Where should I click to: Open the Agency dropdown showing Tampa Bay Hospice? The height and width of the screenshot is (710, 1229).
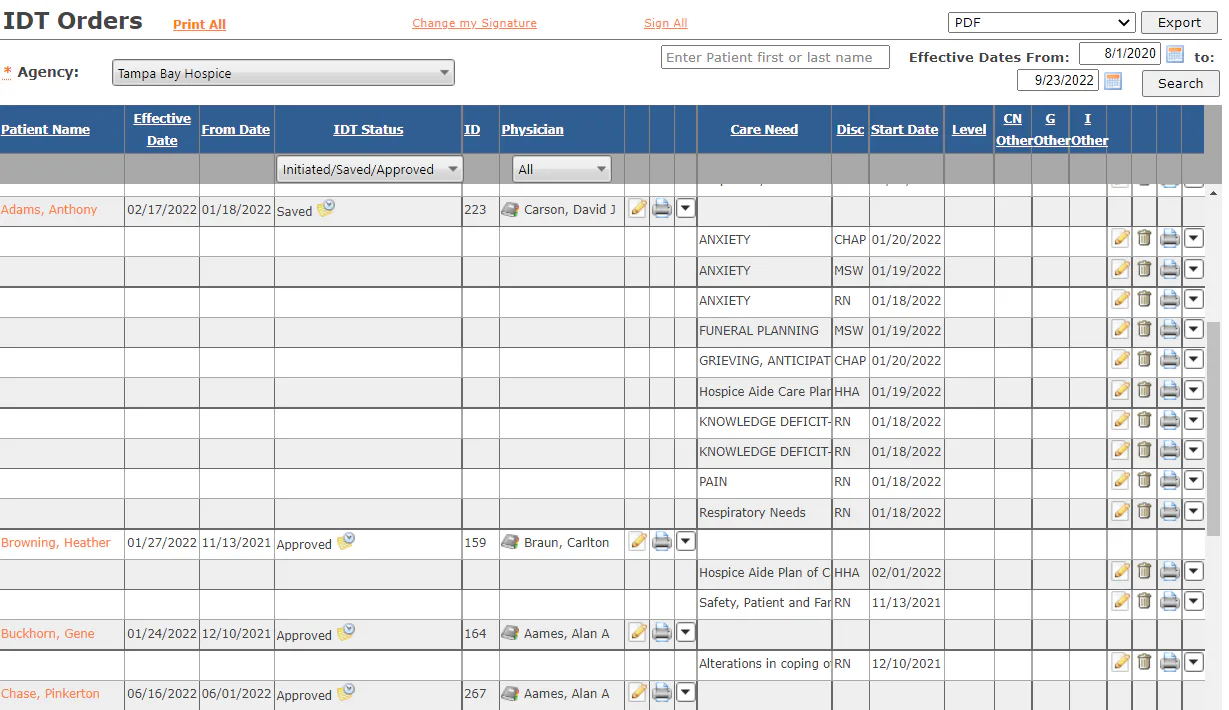(283, 73)
